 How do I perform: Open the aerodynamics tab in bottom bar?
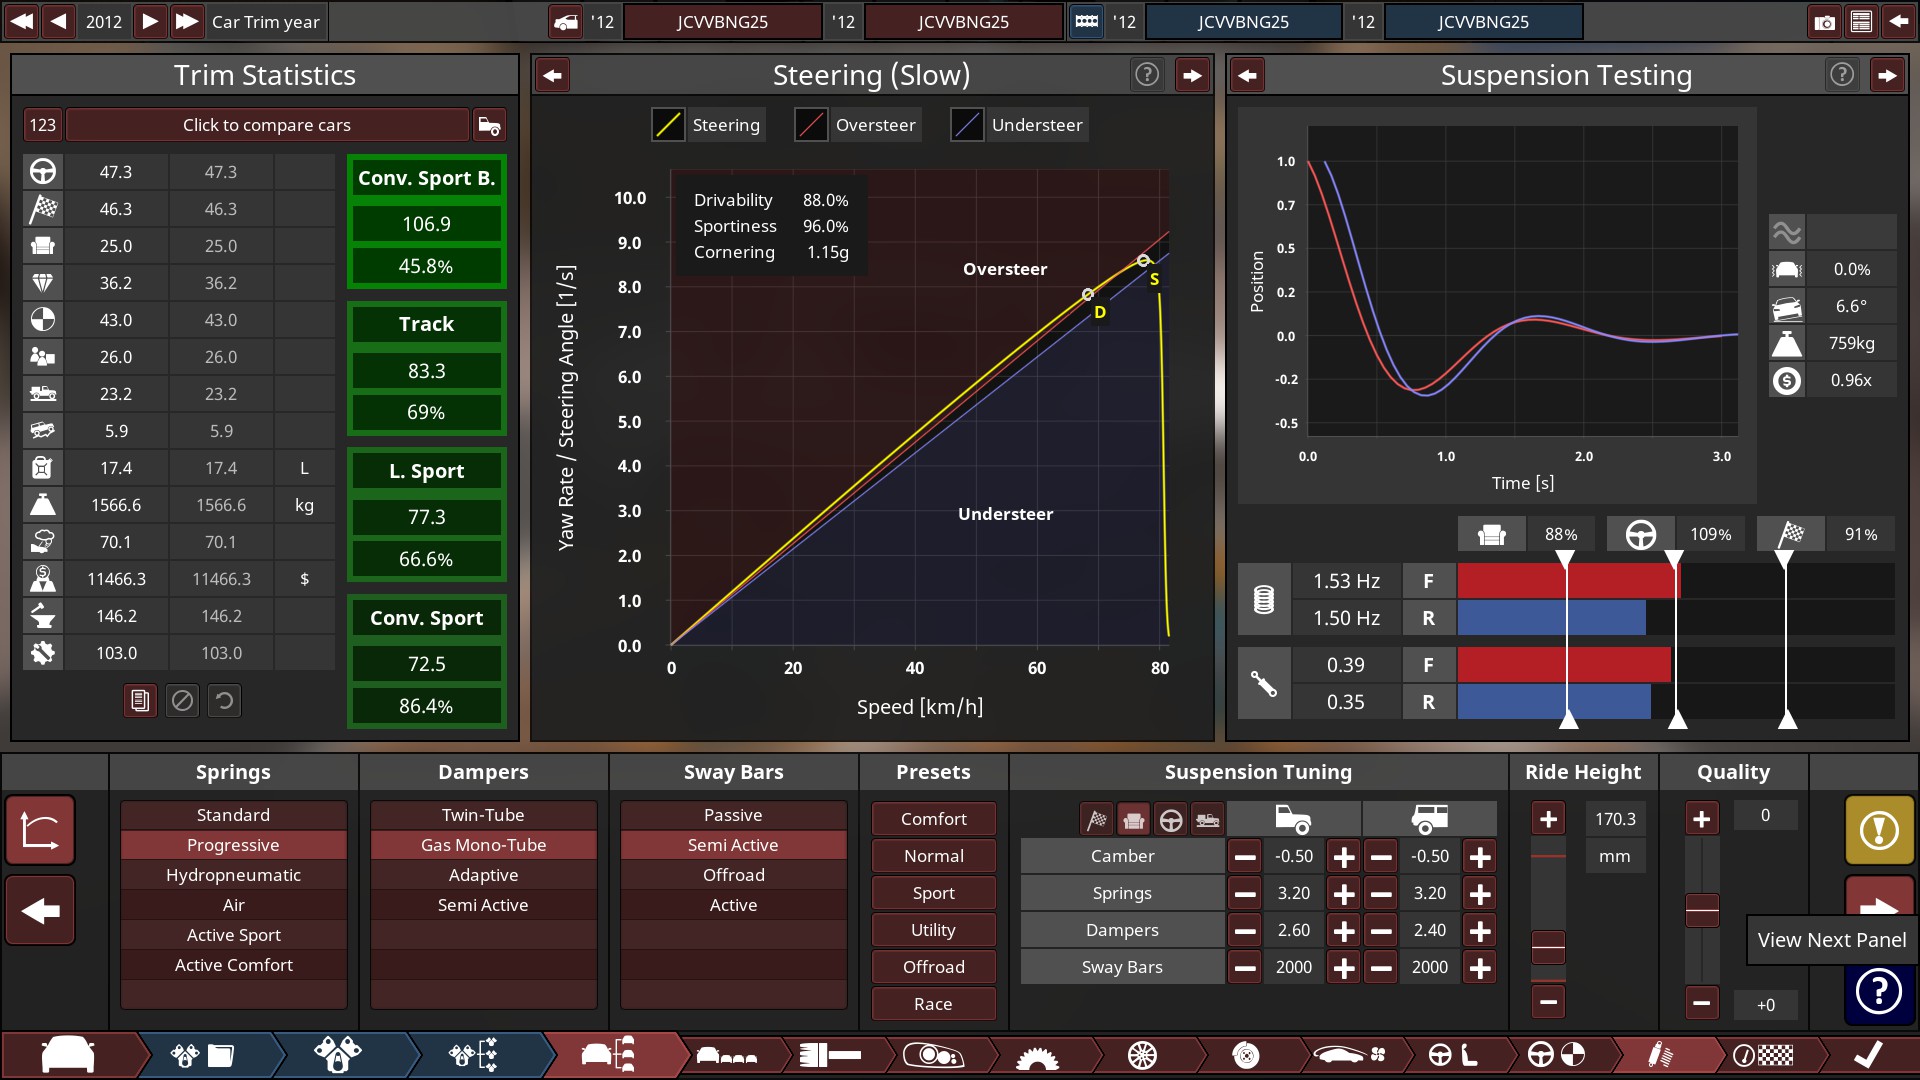point(1350,1055)
